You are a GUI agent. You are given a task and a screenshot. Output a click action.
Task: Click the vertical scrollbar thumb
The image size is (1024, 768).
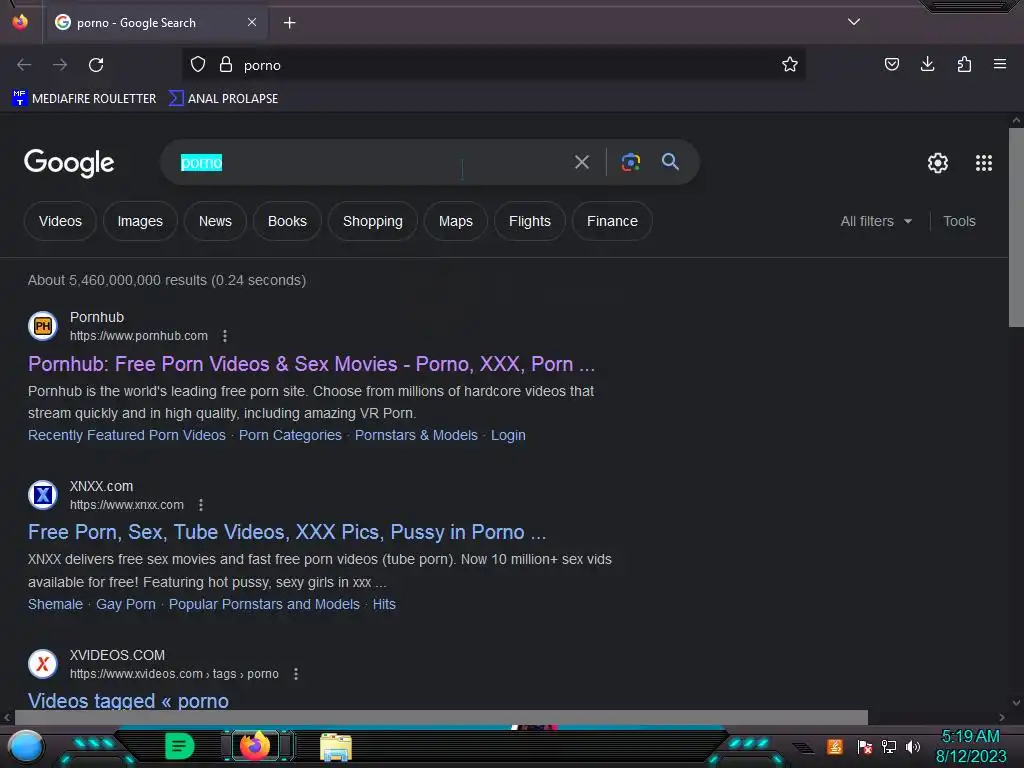coord(1016,227)
